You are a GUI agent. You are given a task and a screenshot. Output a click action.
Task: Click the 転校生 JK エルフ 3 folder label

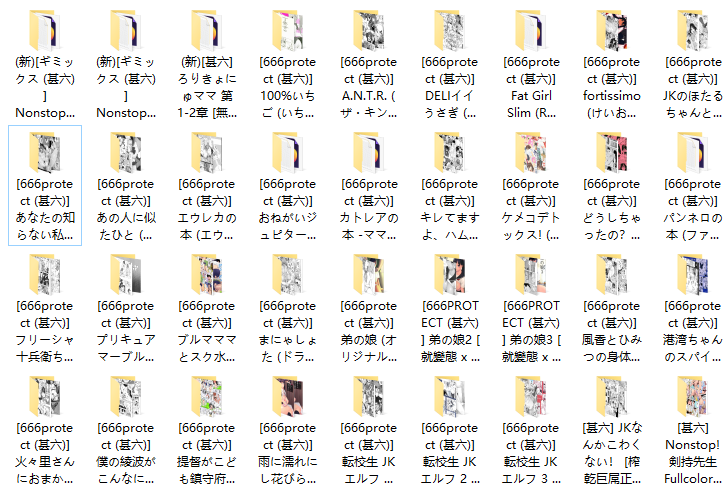click(x=531, y=453)
